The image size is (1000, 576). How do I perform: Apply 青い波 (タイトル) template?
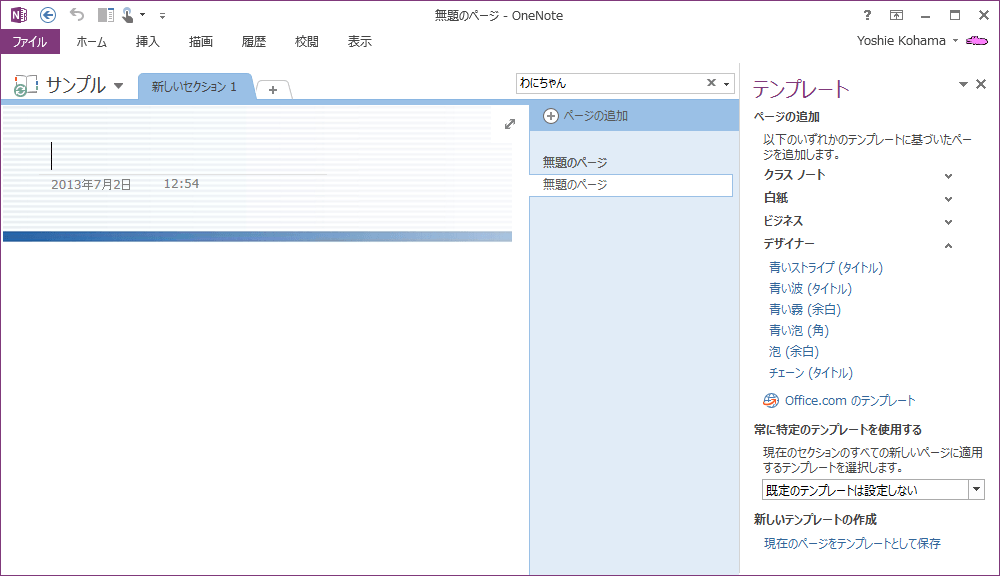(810, 289)
